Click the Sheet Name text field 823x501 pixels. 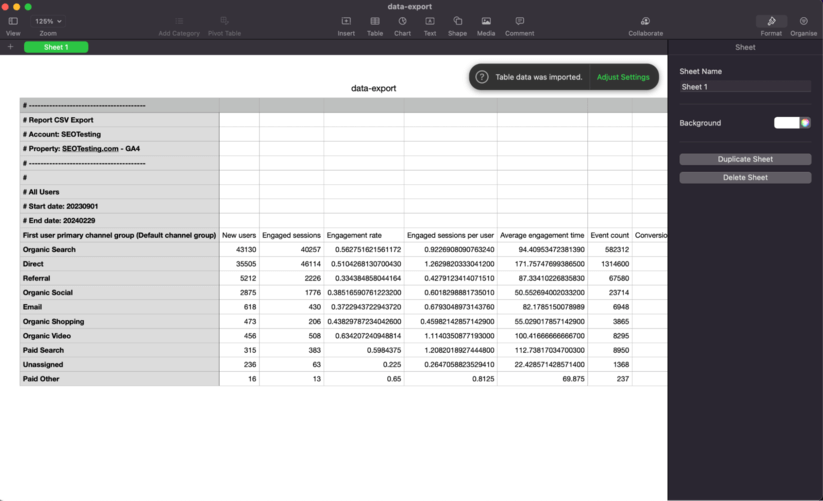pos(745,87)
